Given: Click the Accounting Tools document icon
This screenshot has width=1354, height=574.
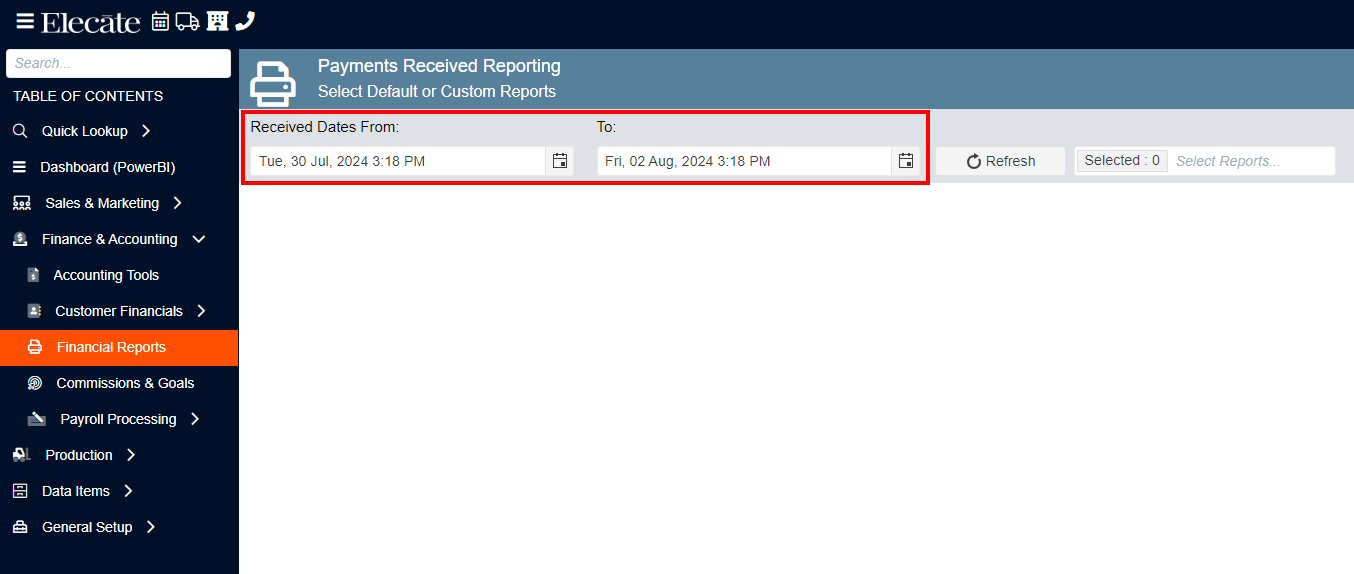Looking at the screenshot, I should [33, 275].
